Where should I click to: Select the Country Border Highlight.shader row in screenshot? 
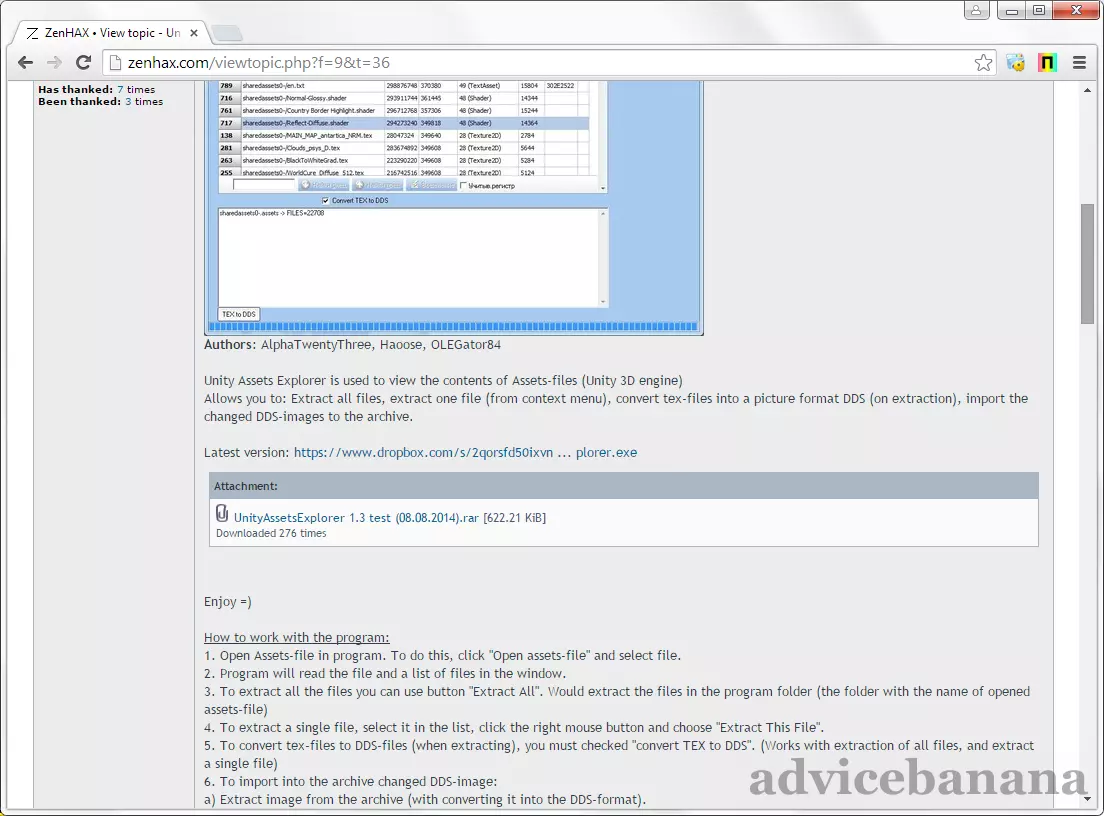(x=403, y=111)
